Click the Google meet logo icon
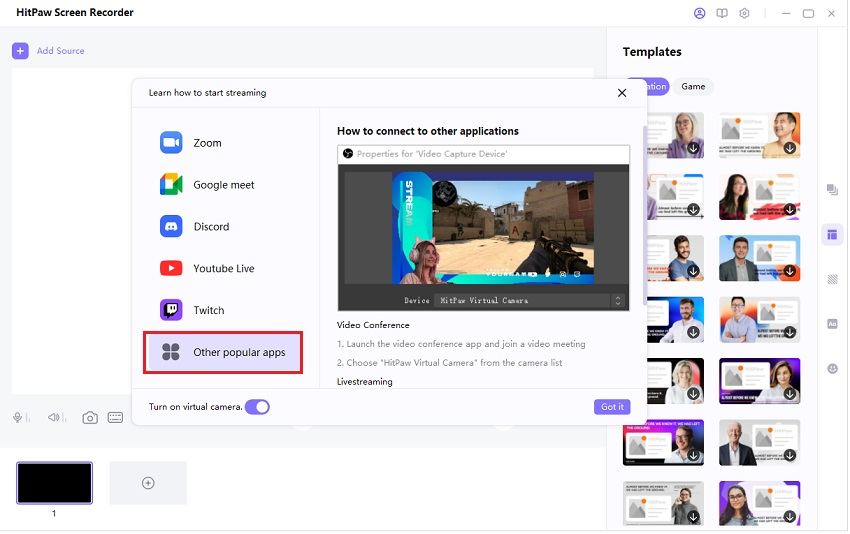 click(171, 184)
